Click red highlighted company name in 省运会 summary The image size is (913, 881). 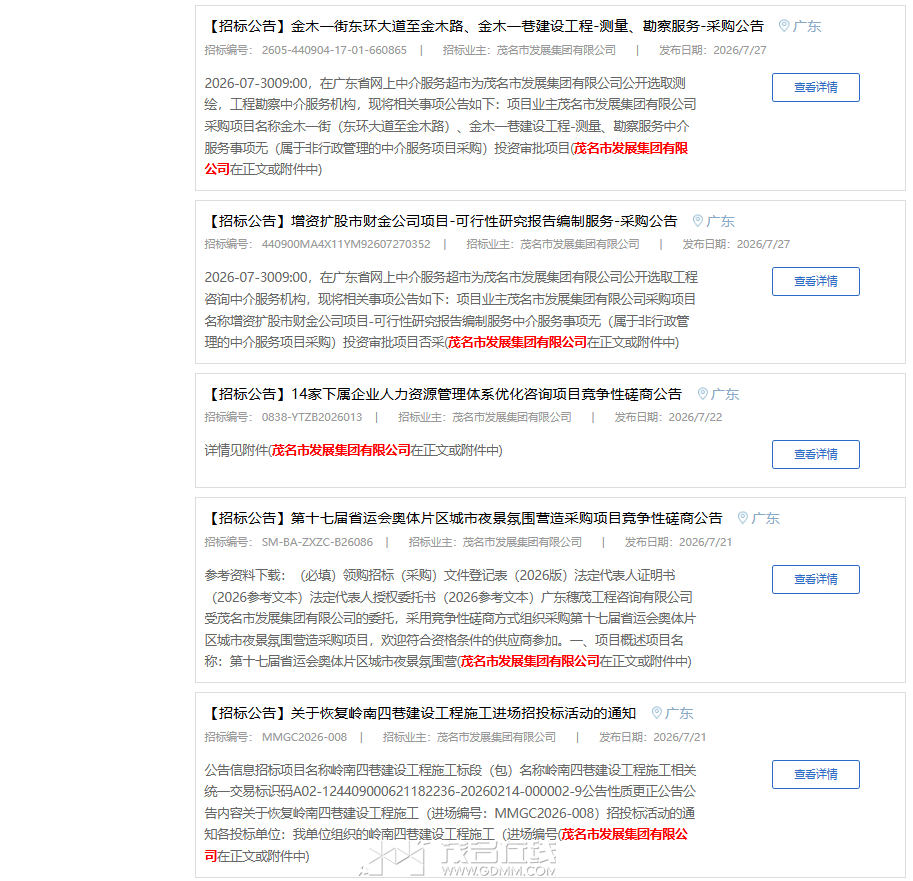tap(530, 661)
